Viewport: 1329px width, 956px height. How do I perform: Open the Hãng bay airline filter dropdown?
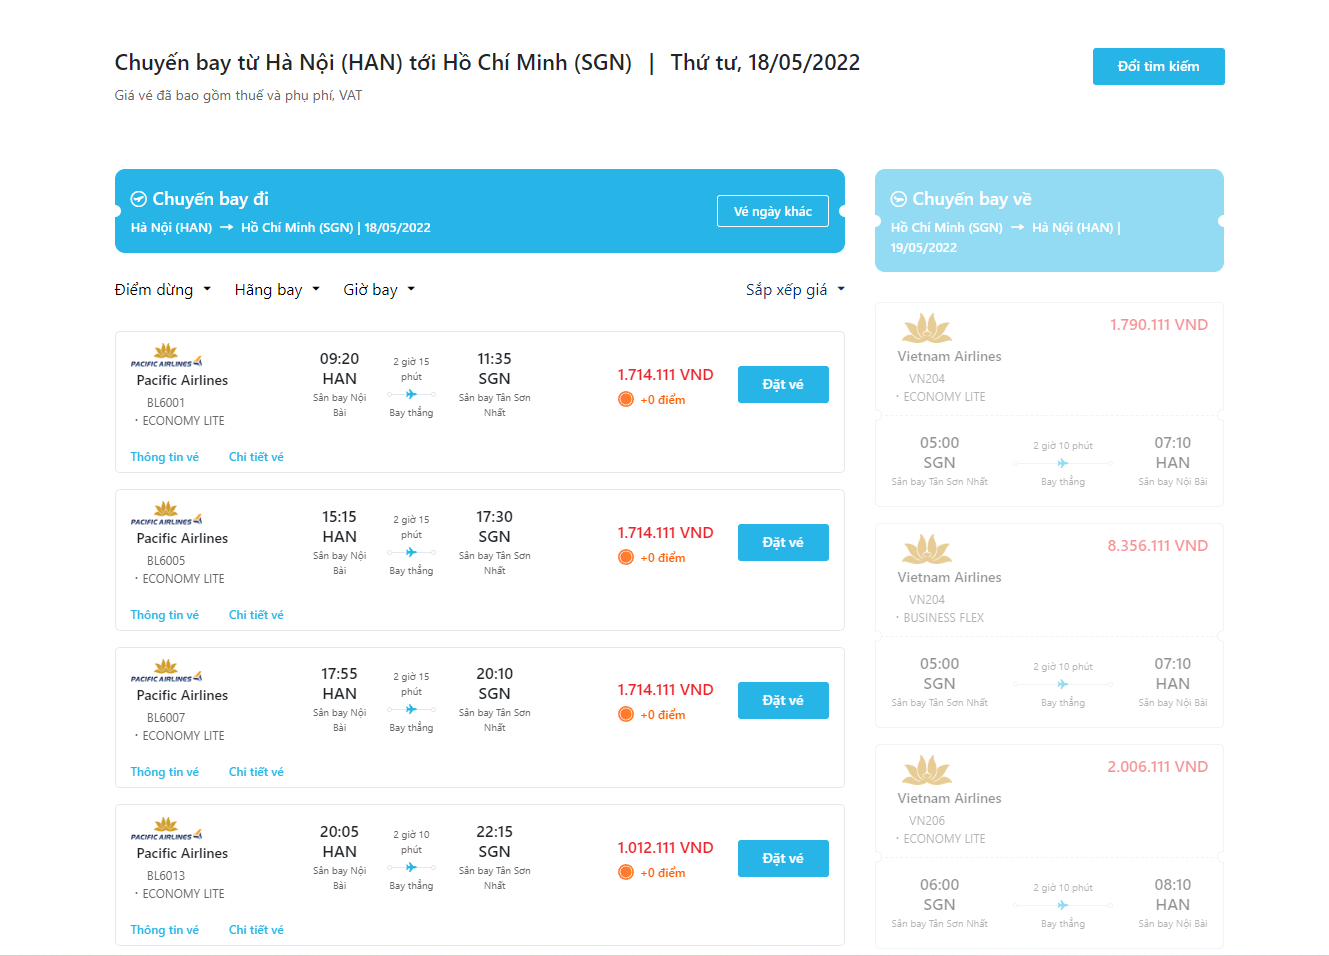[x=277, y=290]
